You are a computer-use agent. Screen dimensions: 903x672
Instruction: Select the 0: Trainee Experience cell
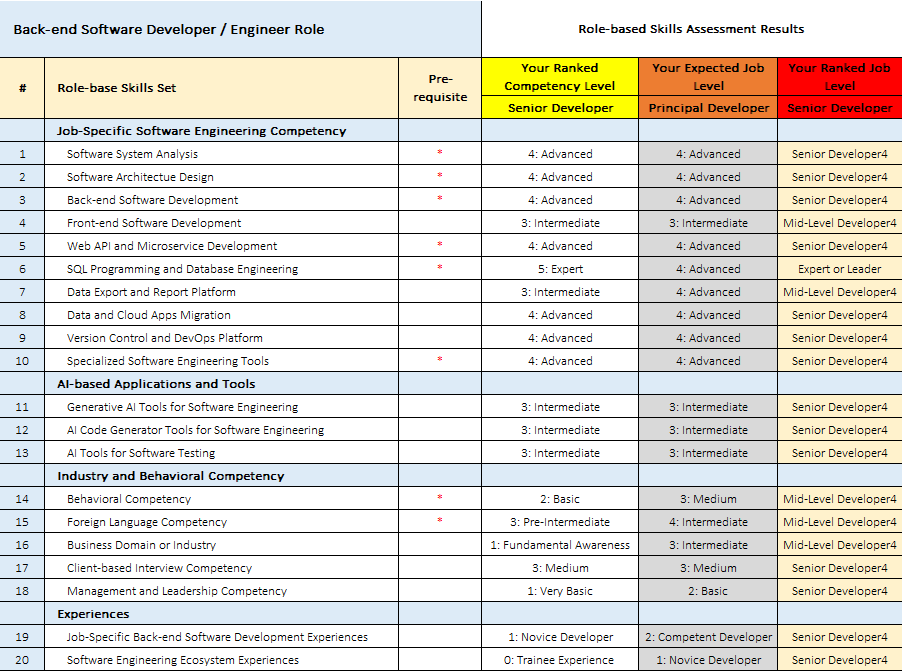tap(560, 660)
